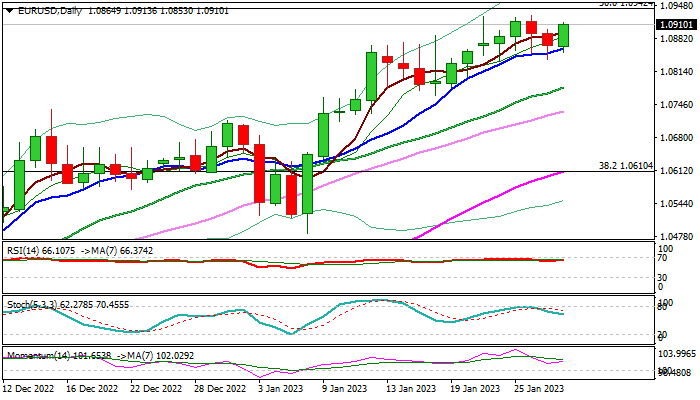
Task: Click the ->MA(7) 102.0292 Momentum average label
Action: coord(155,356)
